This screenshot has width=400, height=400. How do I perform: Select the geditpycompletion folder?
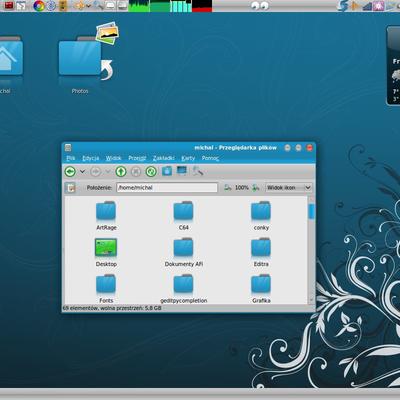click(183, 289)
